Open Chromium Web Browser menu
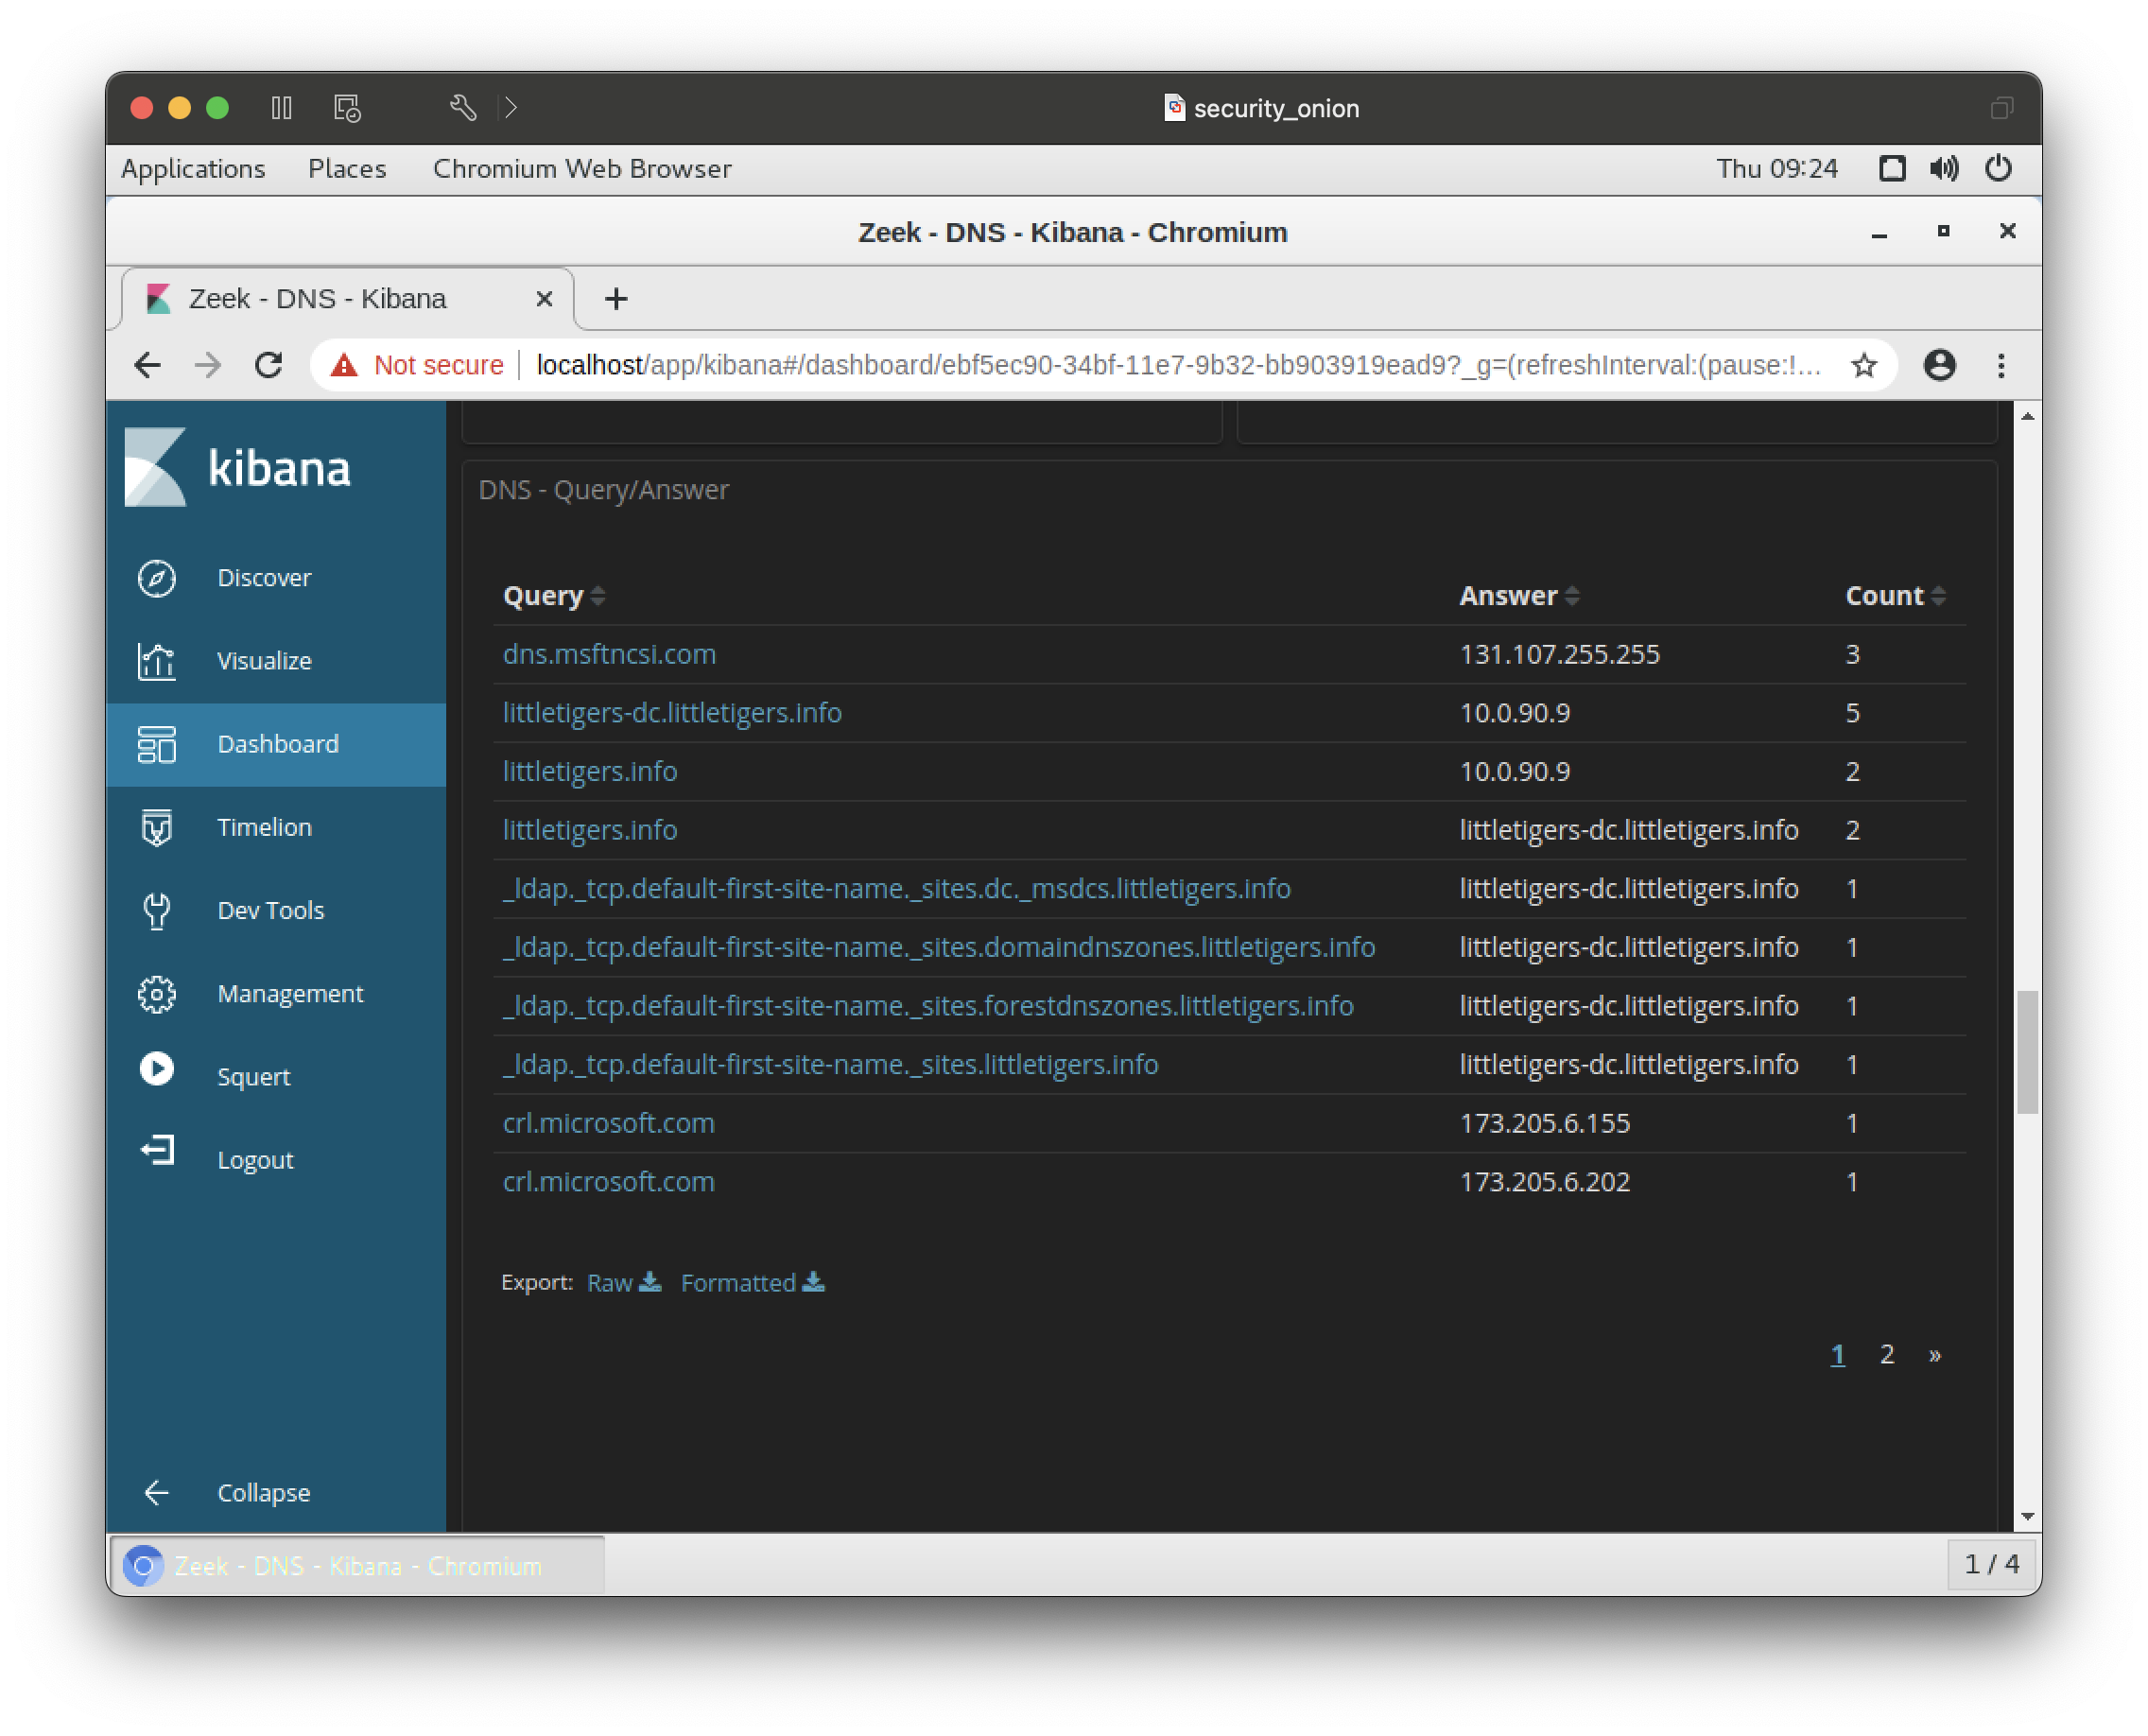 pyautogui.click(x=581, y=168)
